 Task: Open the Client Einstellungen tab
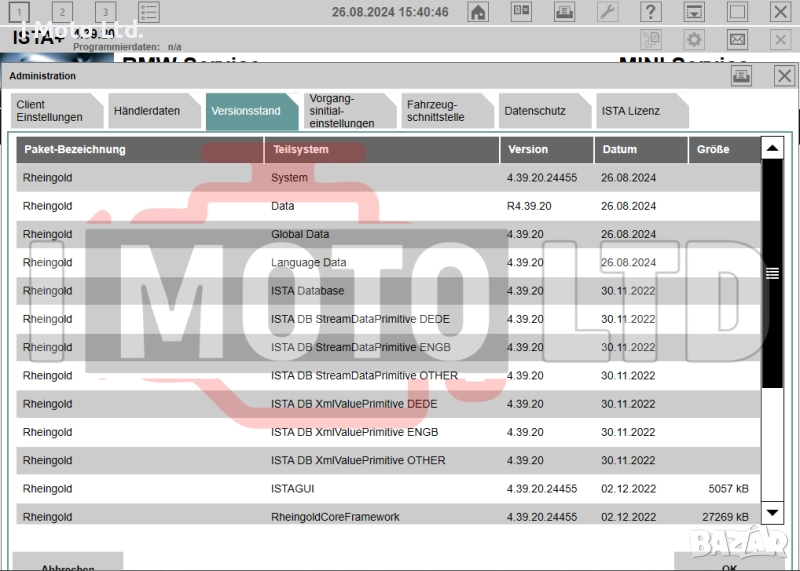tap(52, 111)
